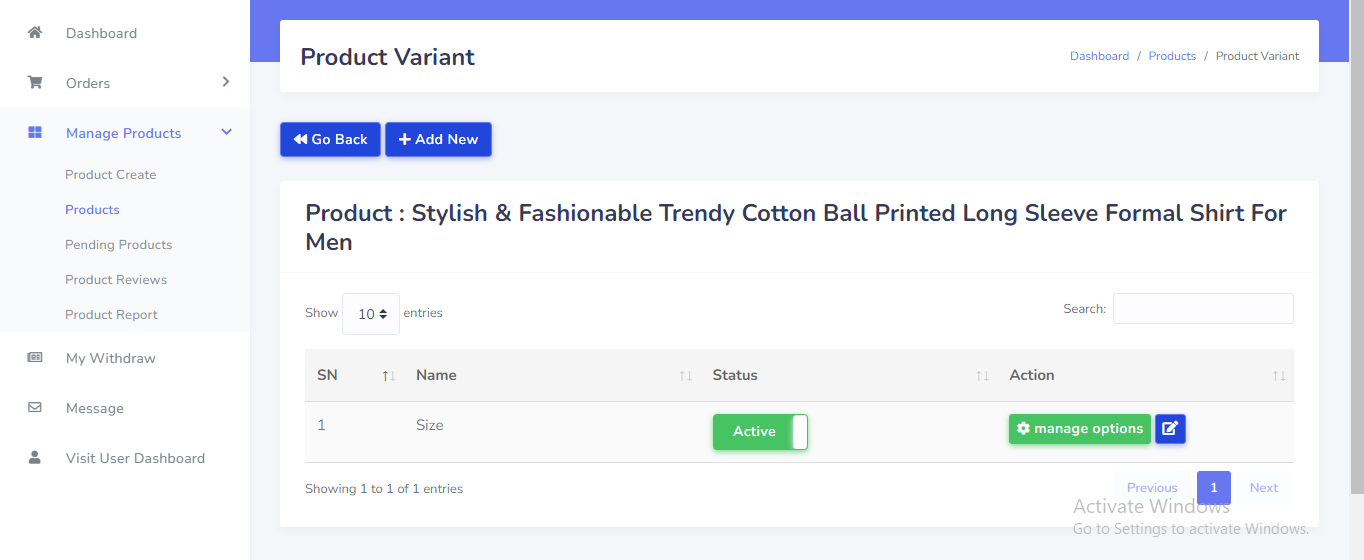Screen dimensions: 1364x560
Task: Sort the table by Status column
Action: pos(982,376)
